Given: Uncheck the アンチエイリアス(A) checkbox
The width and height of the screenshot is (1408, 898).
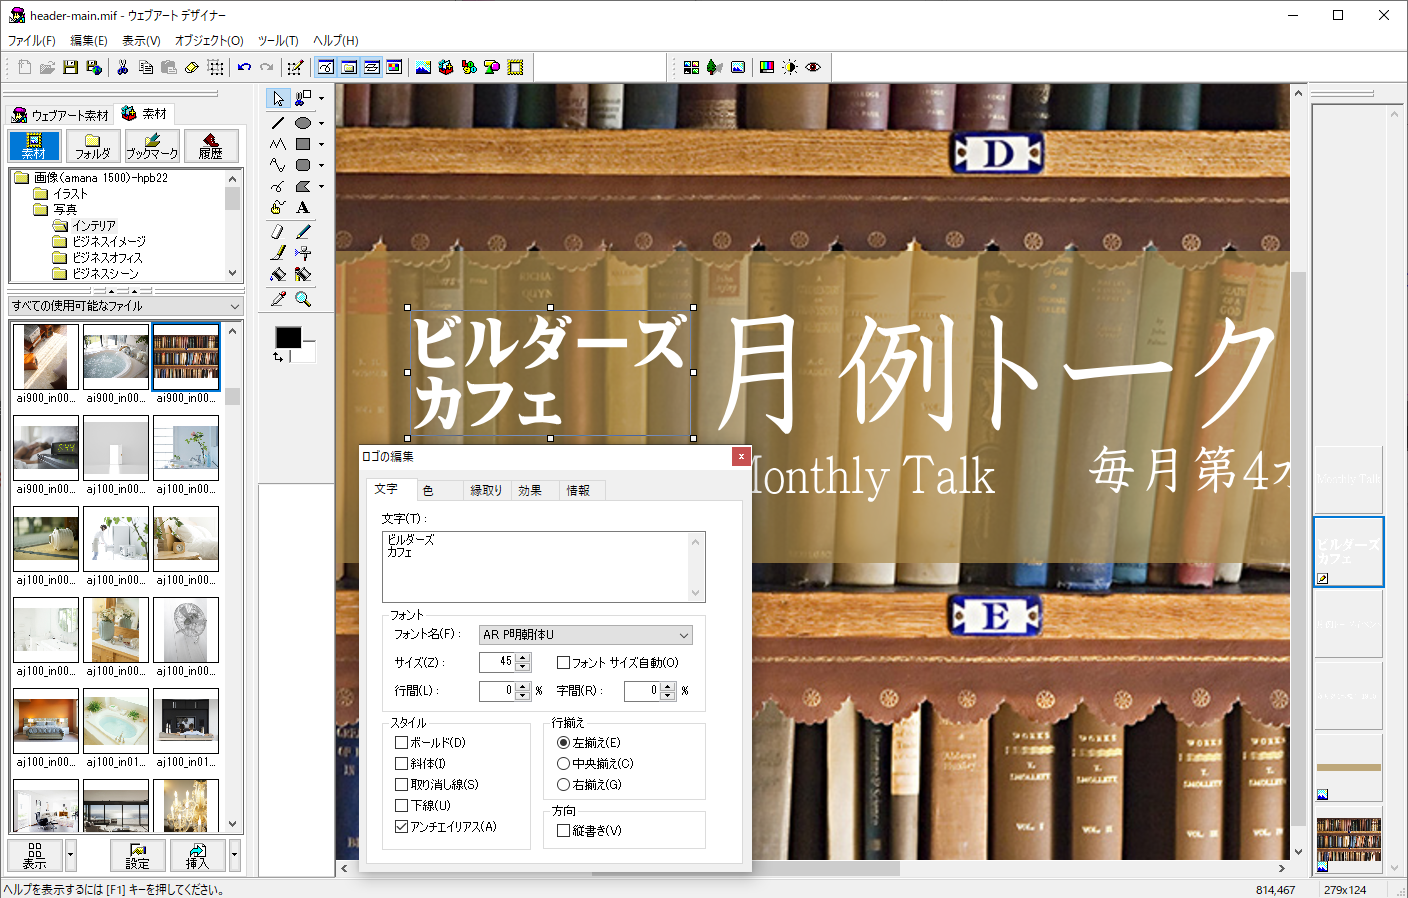Looking at the screenshot, I should click(402, 827).
